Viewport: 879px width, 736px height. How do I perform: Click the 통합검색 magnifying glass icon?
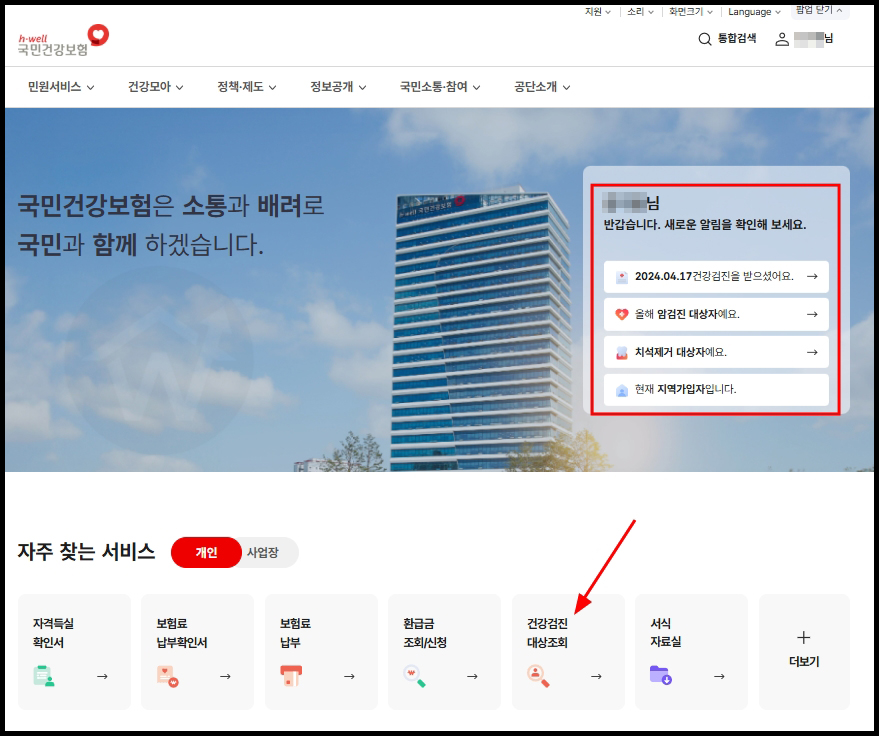(705, 39)
